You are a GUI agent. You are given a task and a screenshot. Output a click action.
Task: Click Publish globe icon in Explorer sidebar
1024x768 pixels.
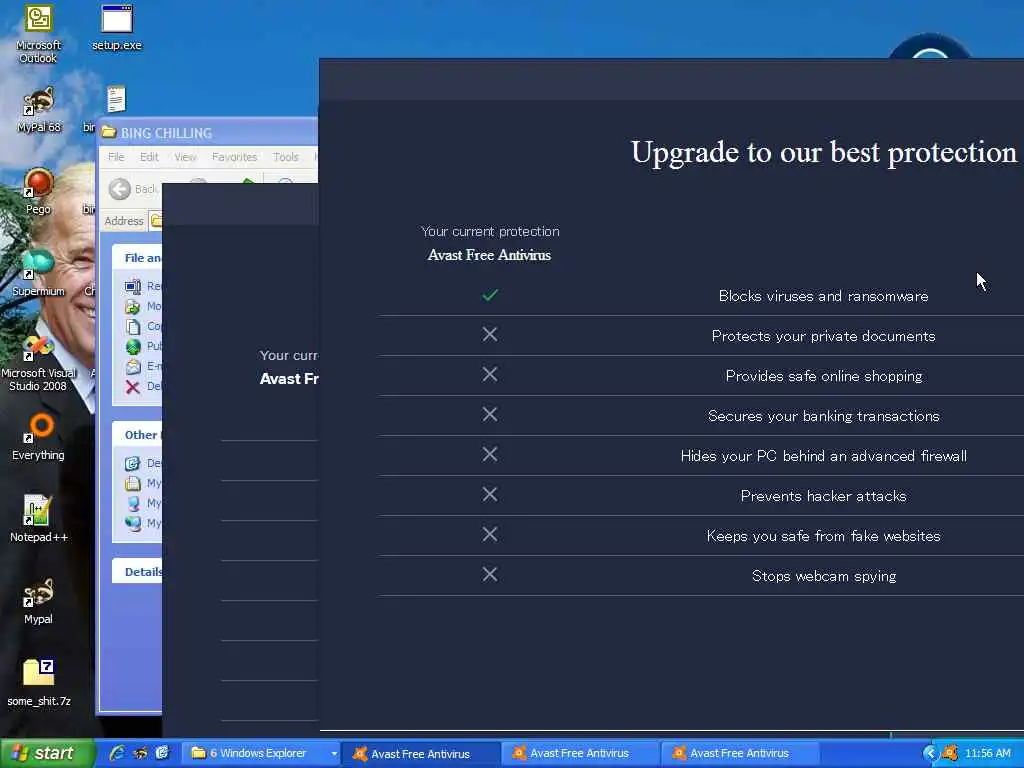point(133,346)
